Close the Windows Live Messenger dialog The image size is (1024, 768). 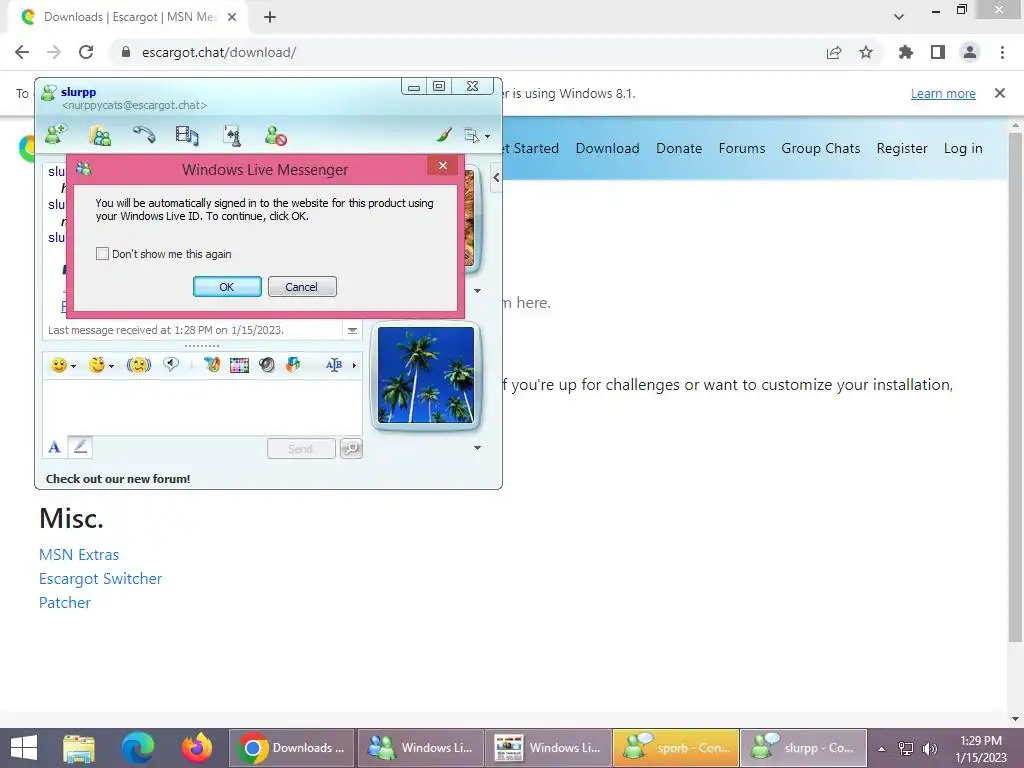point(443,165)
